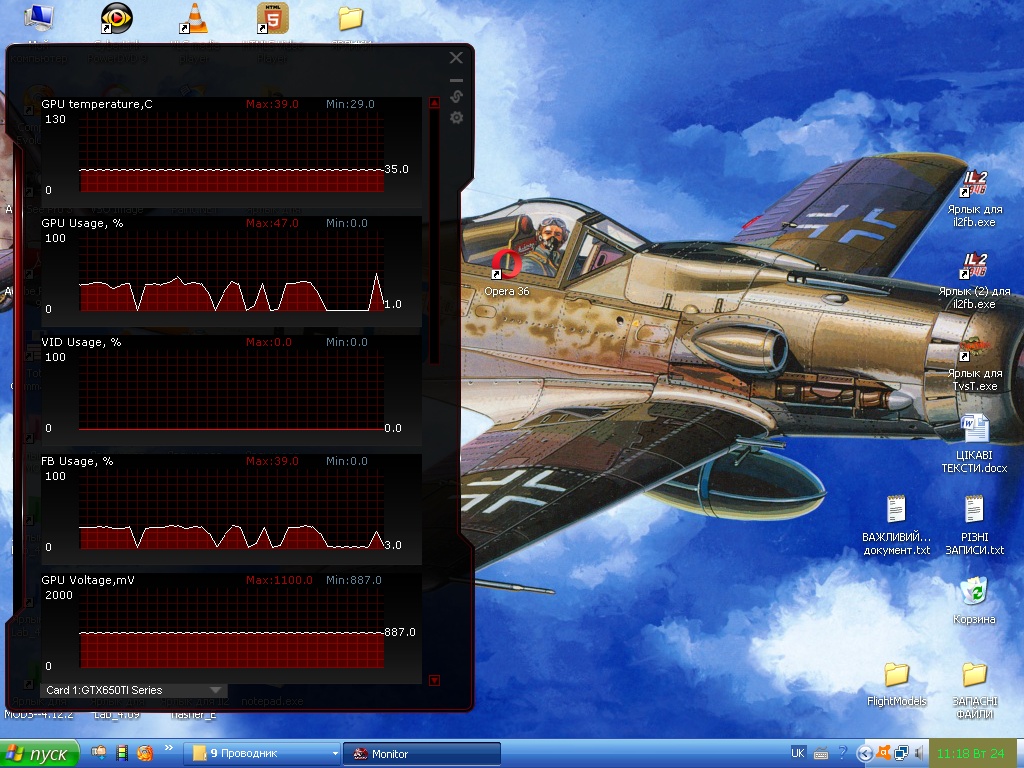Click the GPU Voltage Min:887.0 value
The width and height of the screenshot is (1024, 768).
(353, 580)
